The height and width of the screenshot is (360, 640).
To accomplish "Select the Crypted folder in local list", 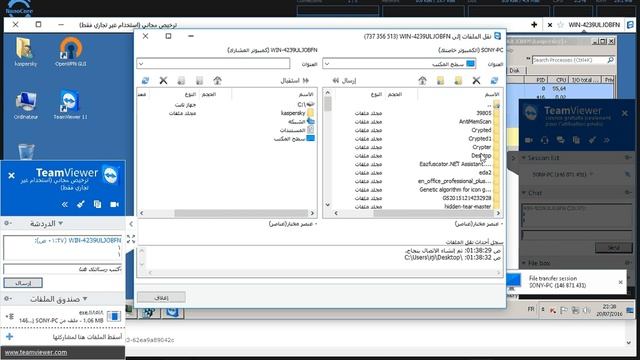I will [481, 130].
